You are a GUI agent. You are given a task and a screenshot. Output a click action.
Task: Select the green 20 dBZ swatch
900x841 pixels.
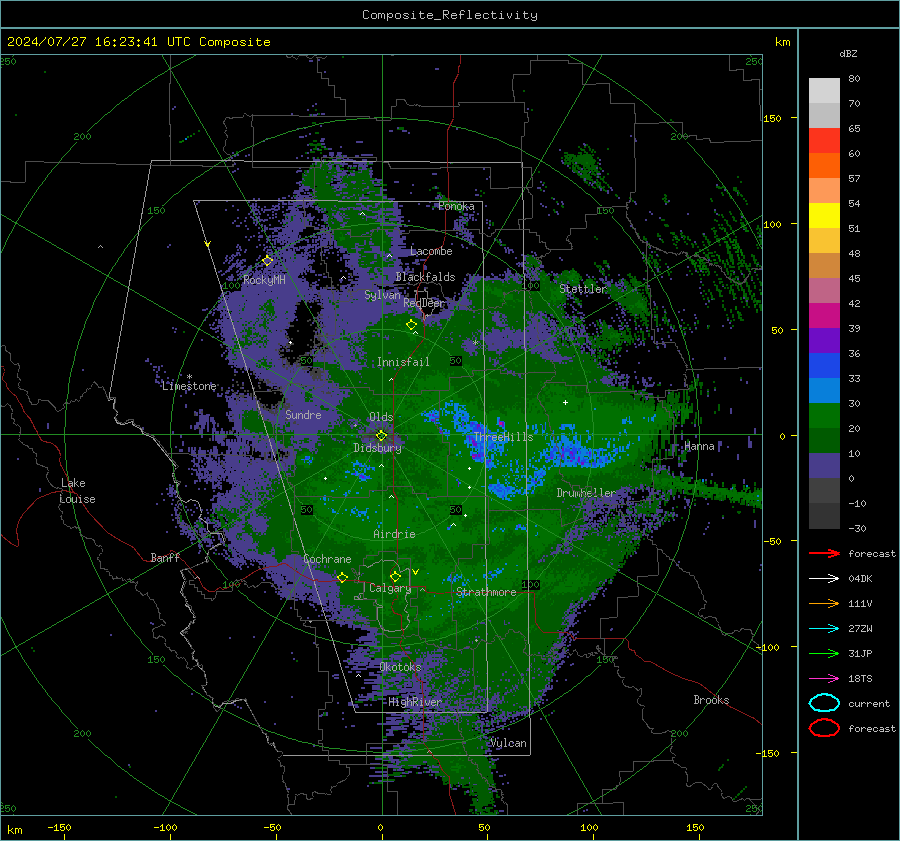[824, 415]
